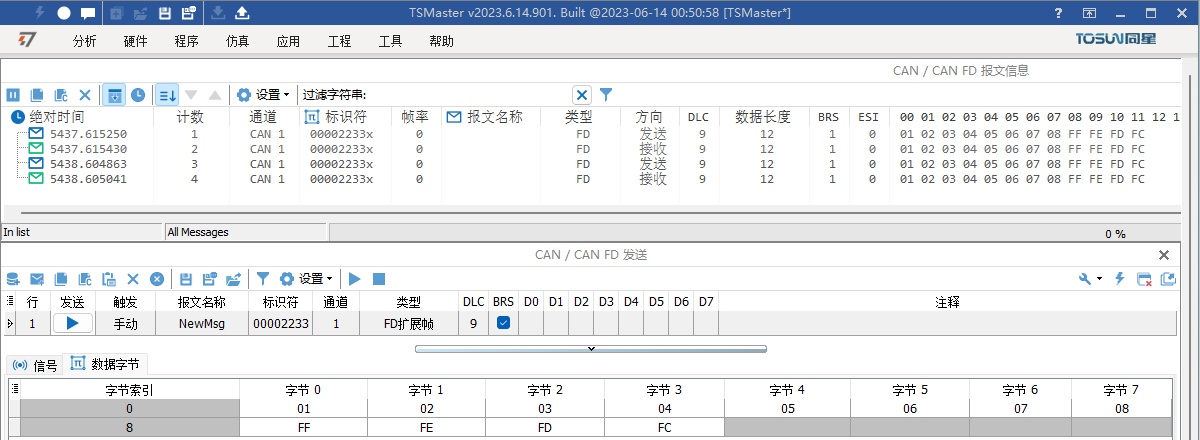Stop transmission with toolbar square icon

379,279
